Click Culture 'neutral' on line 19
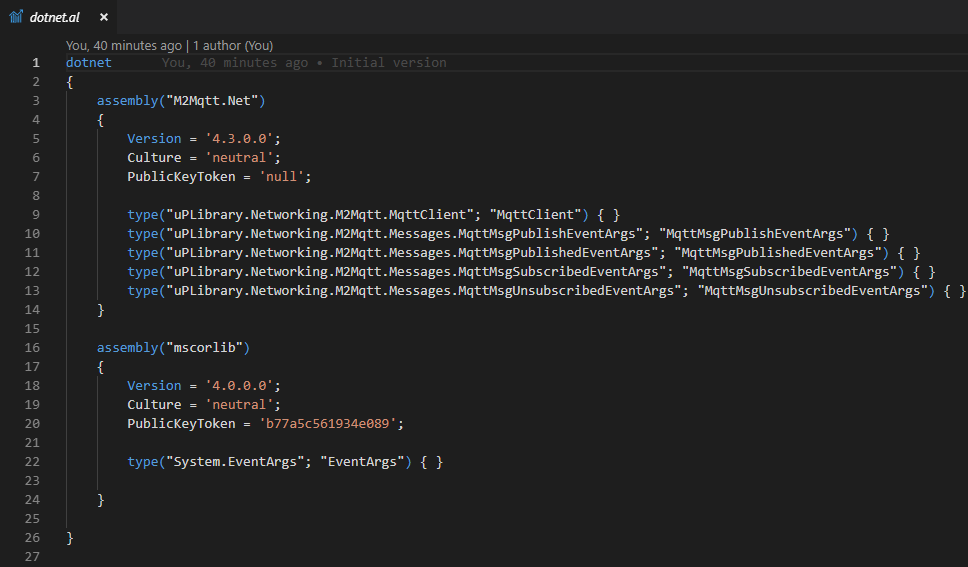The height and width of the screenshot is (567, 968). [x=239, y=405]
